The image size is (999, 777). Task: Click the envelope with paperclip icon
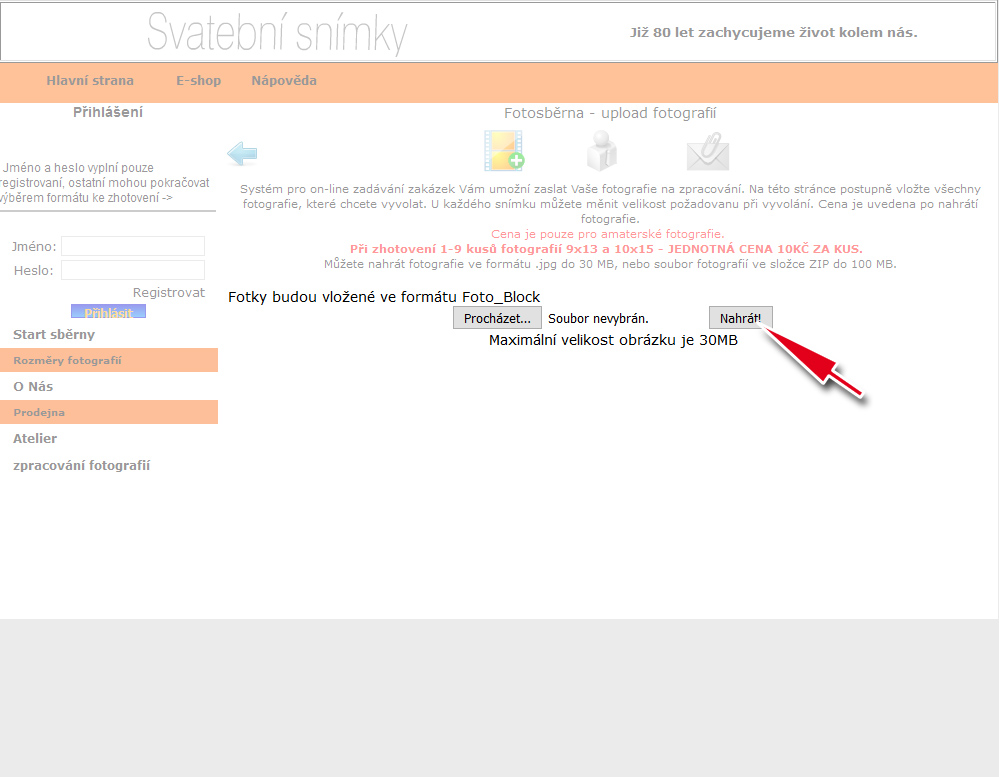coord(707,152)
